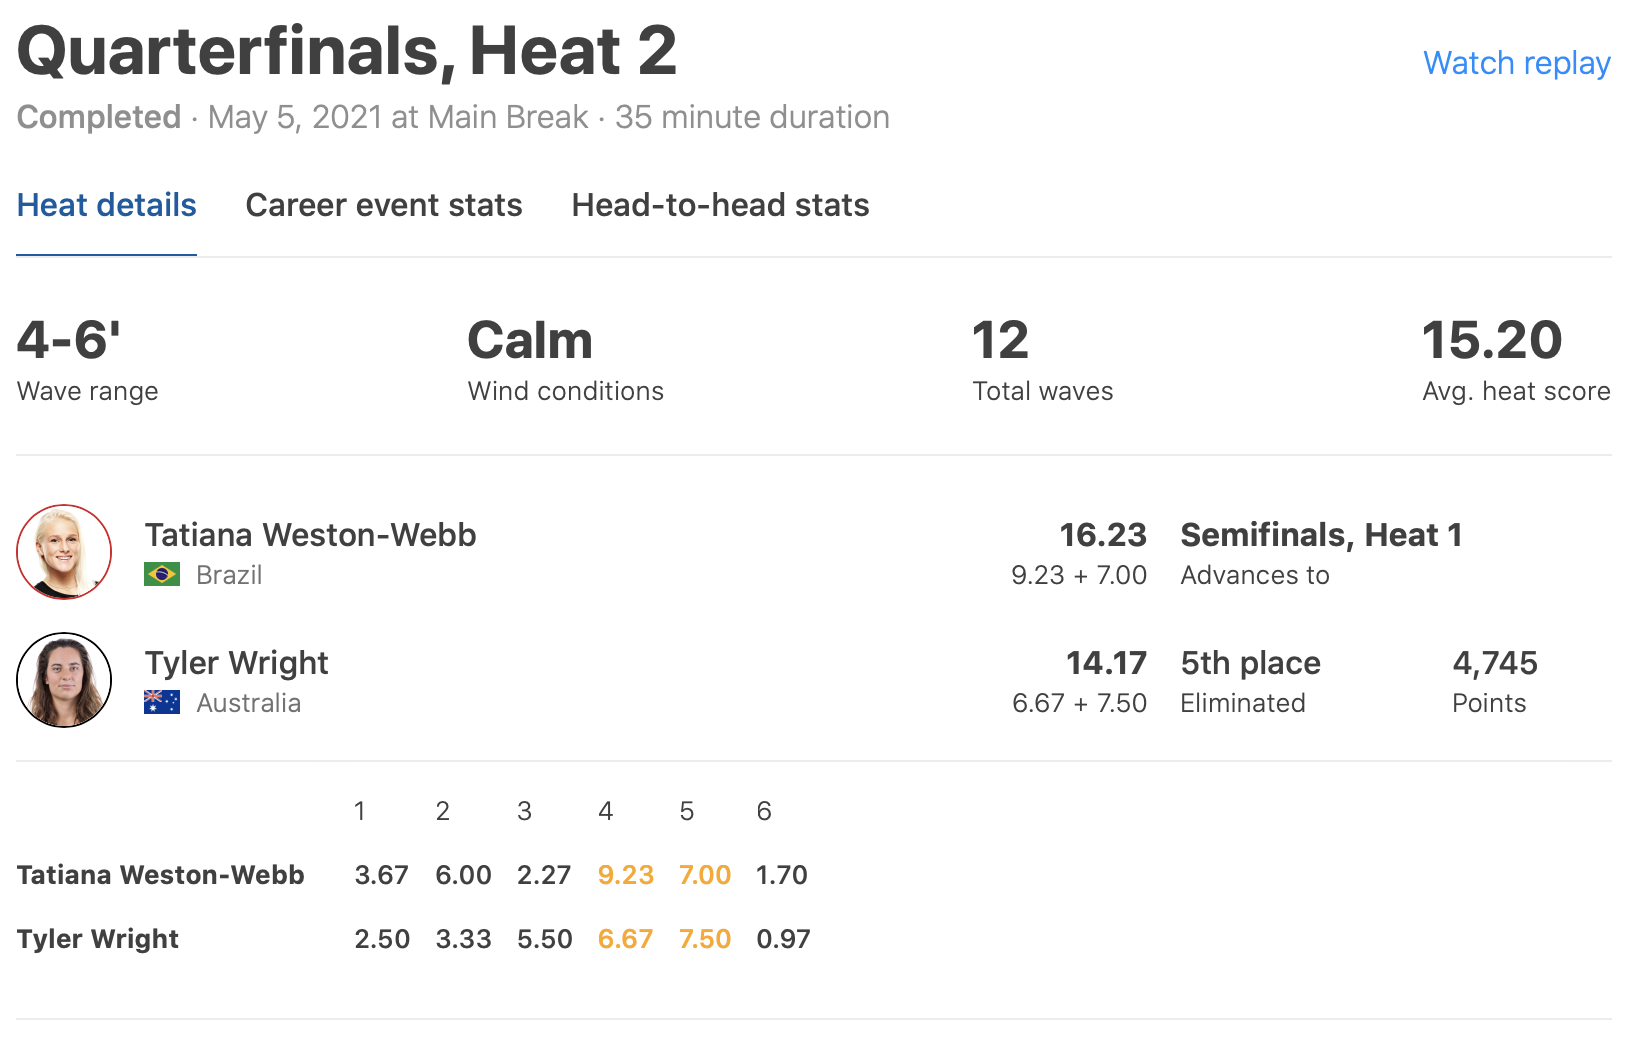Open Tyler Wright's athlete name link
Screen dimensions: 1638x1038
pyautogui.click(x=236, y=663)
